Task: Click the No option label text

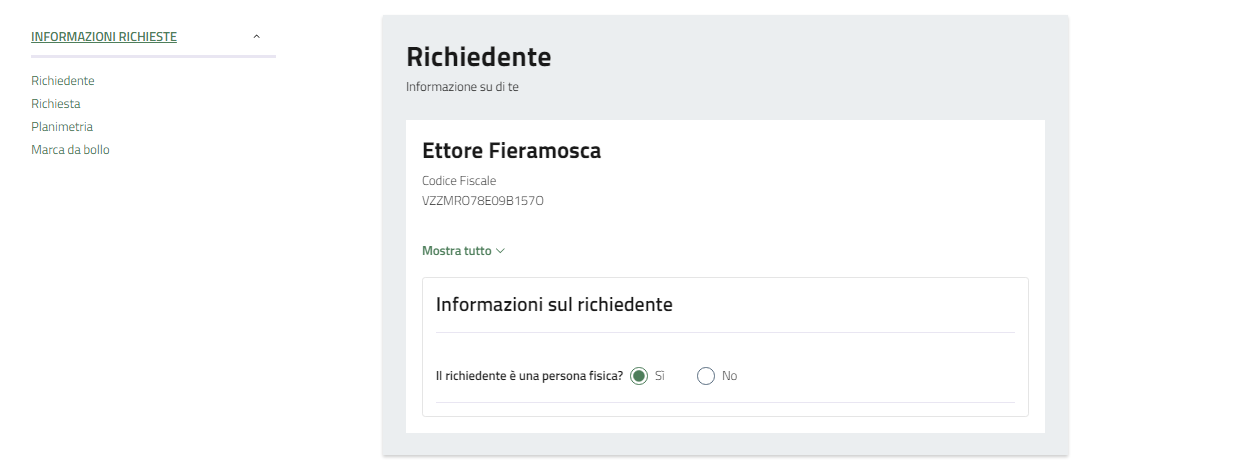Action: (729, 376)
